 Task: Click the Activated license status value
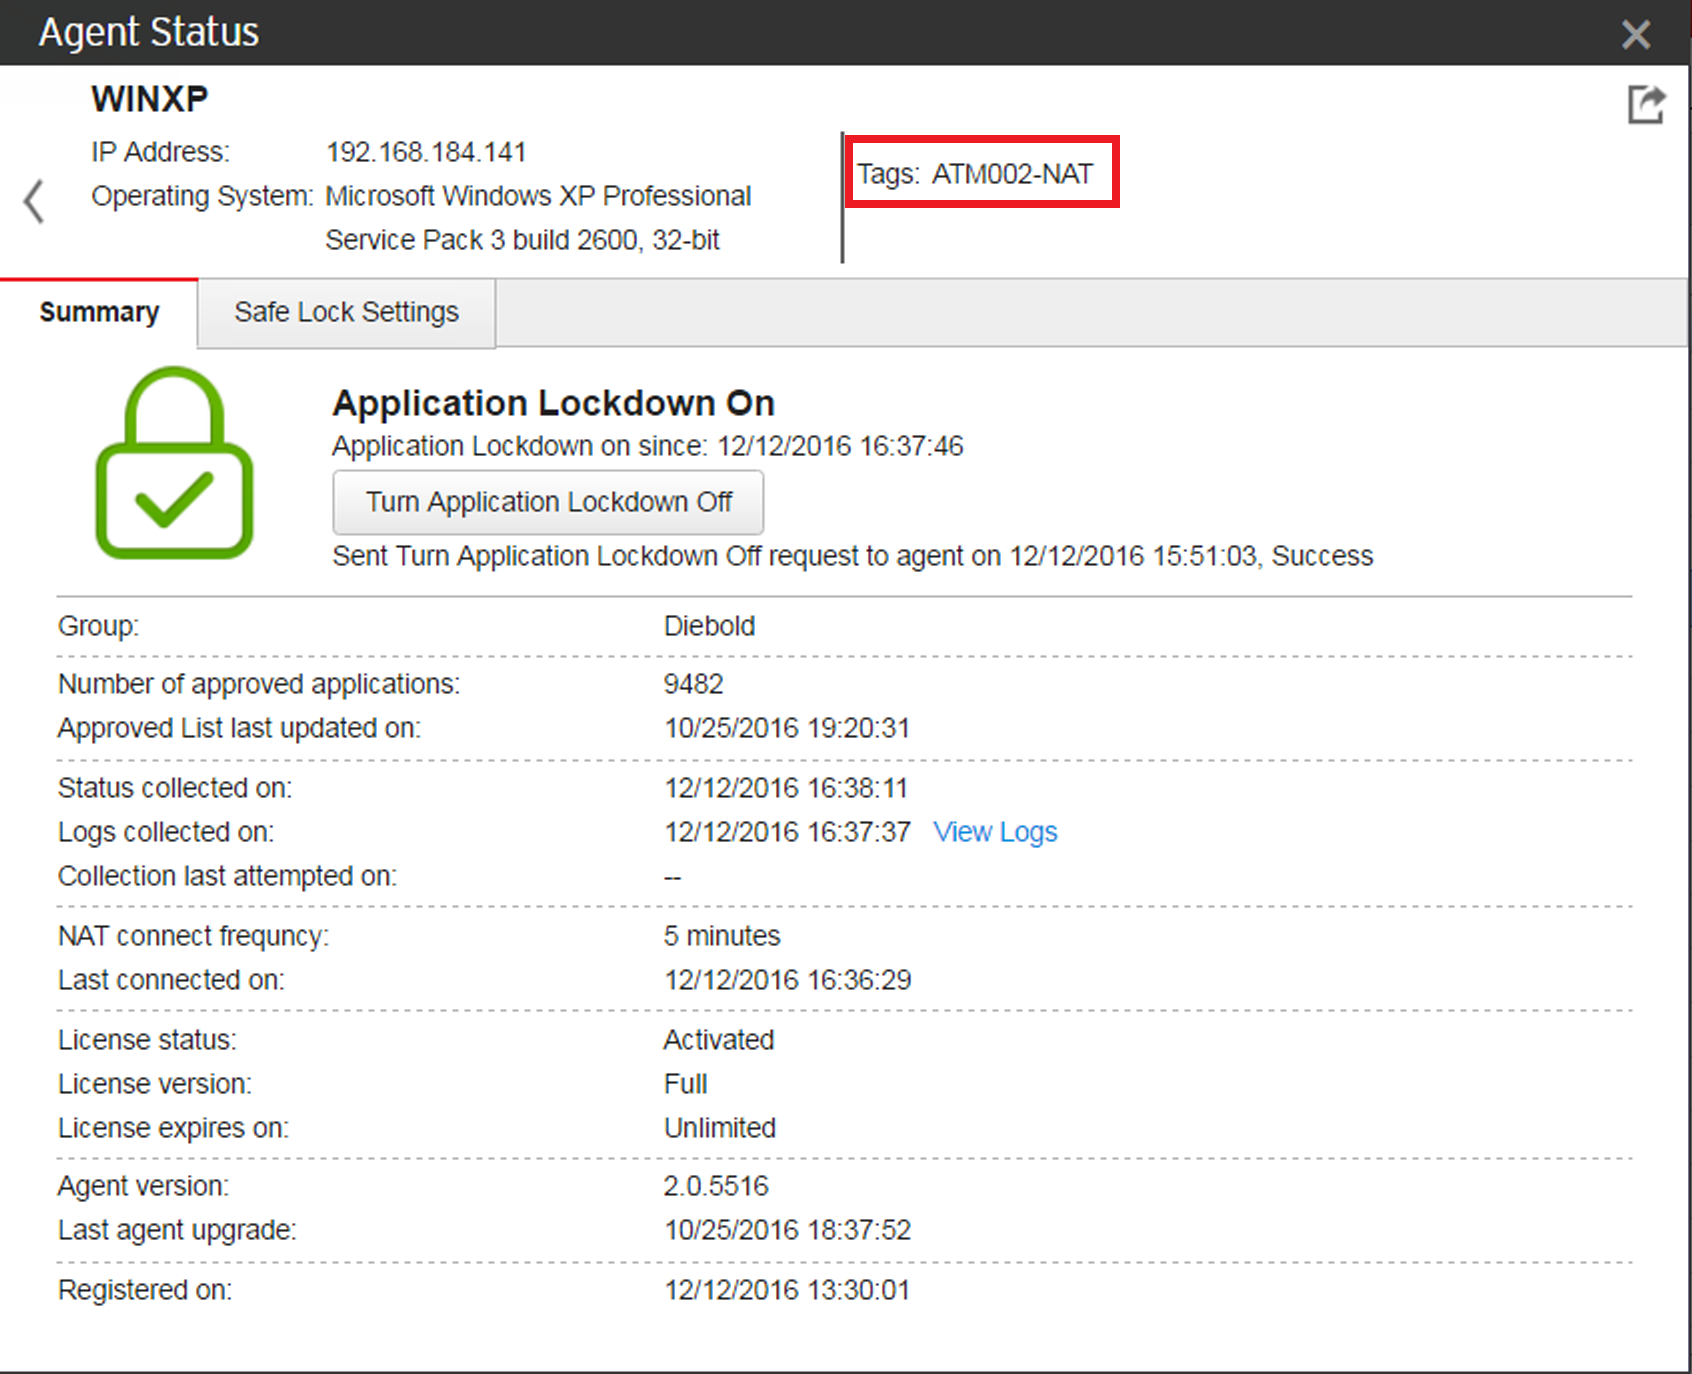(x=718, y=1040)
